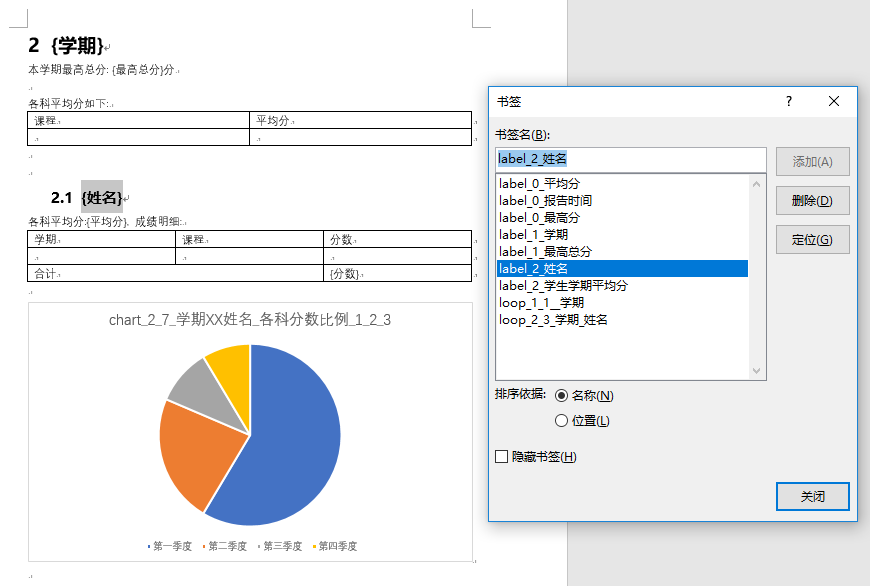Click the pie chart title text

click(x=250, y=320)
